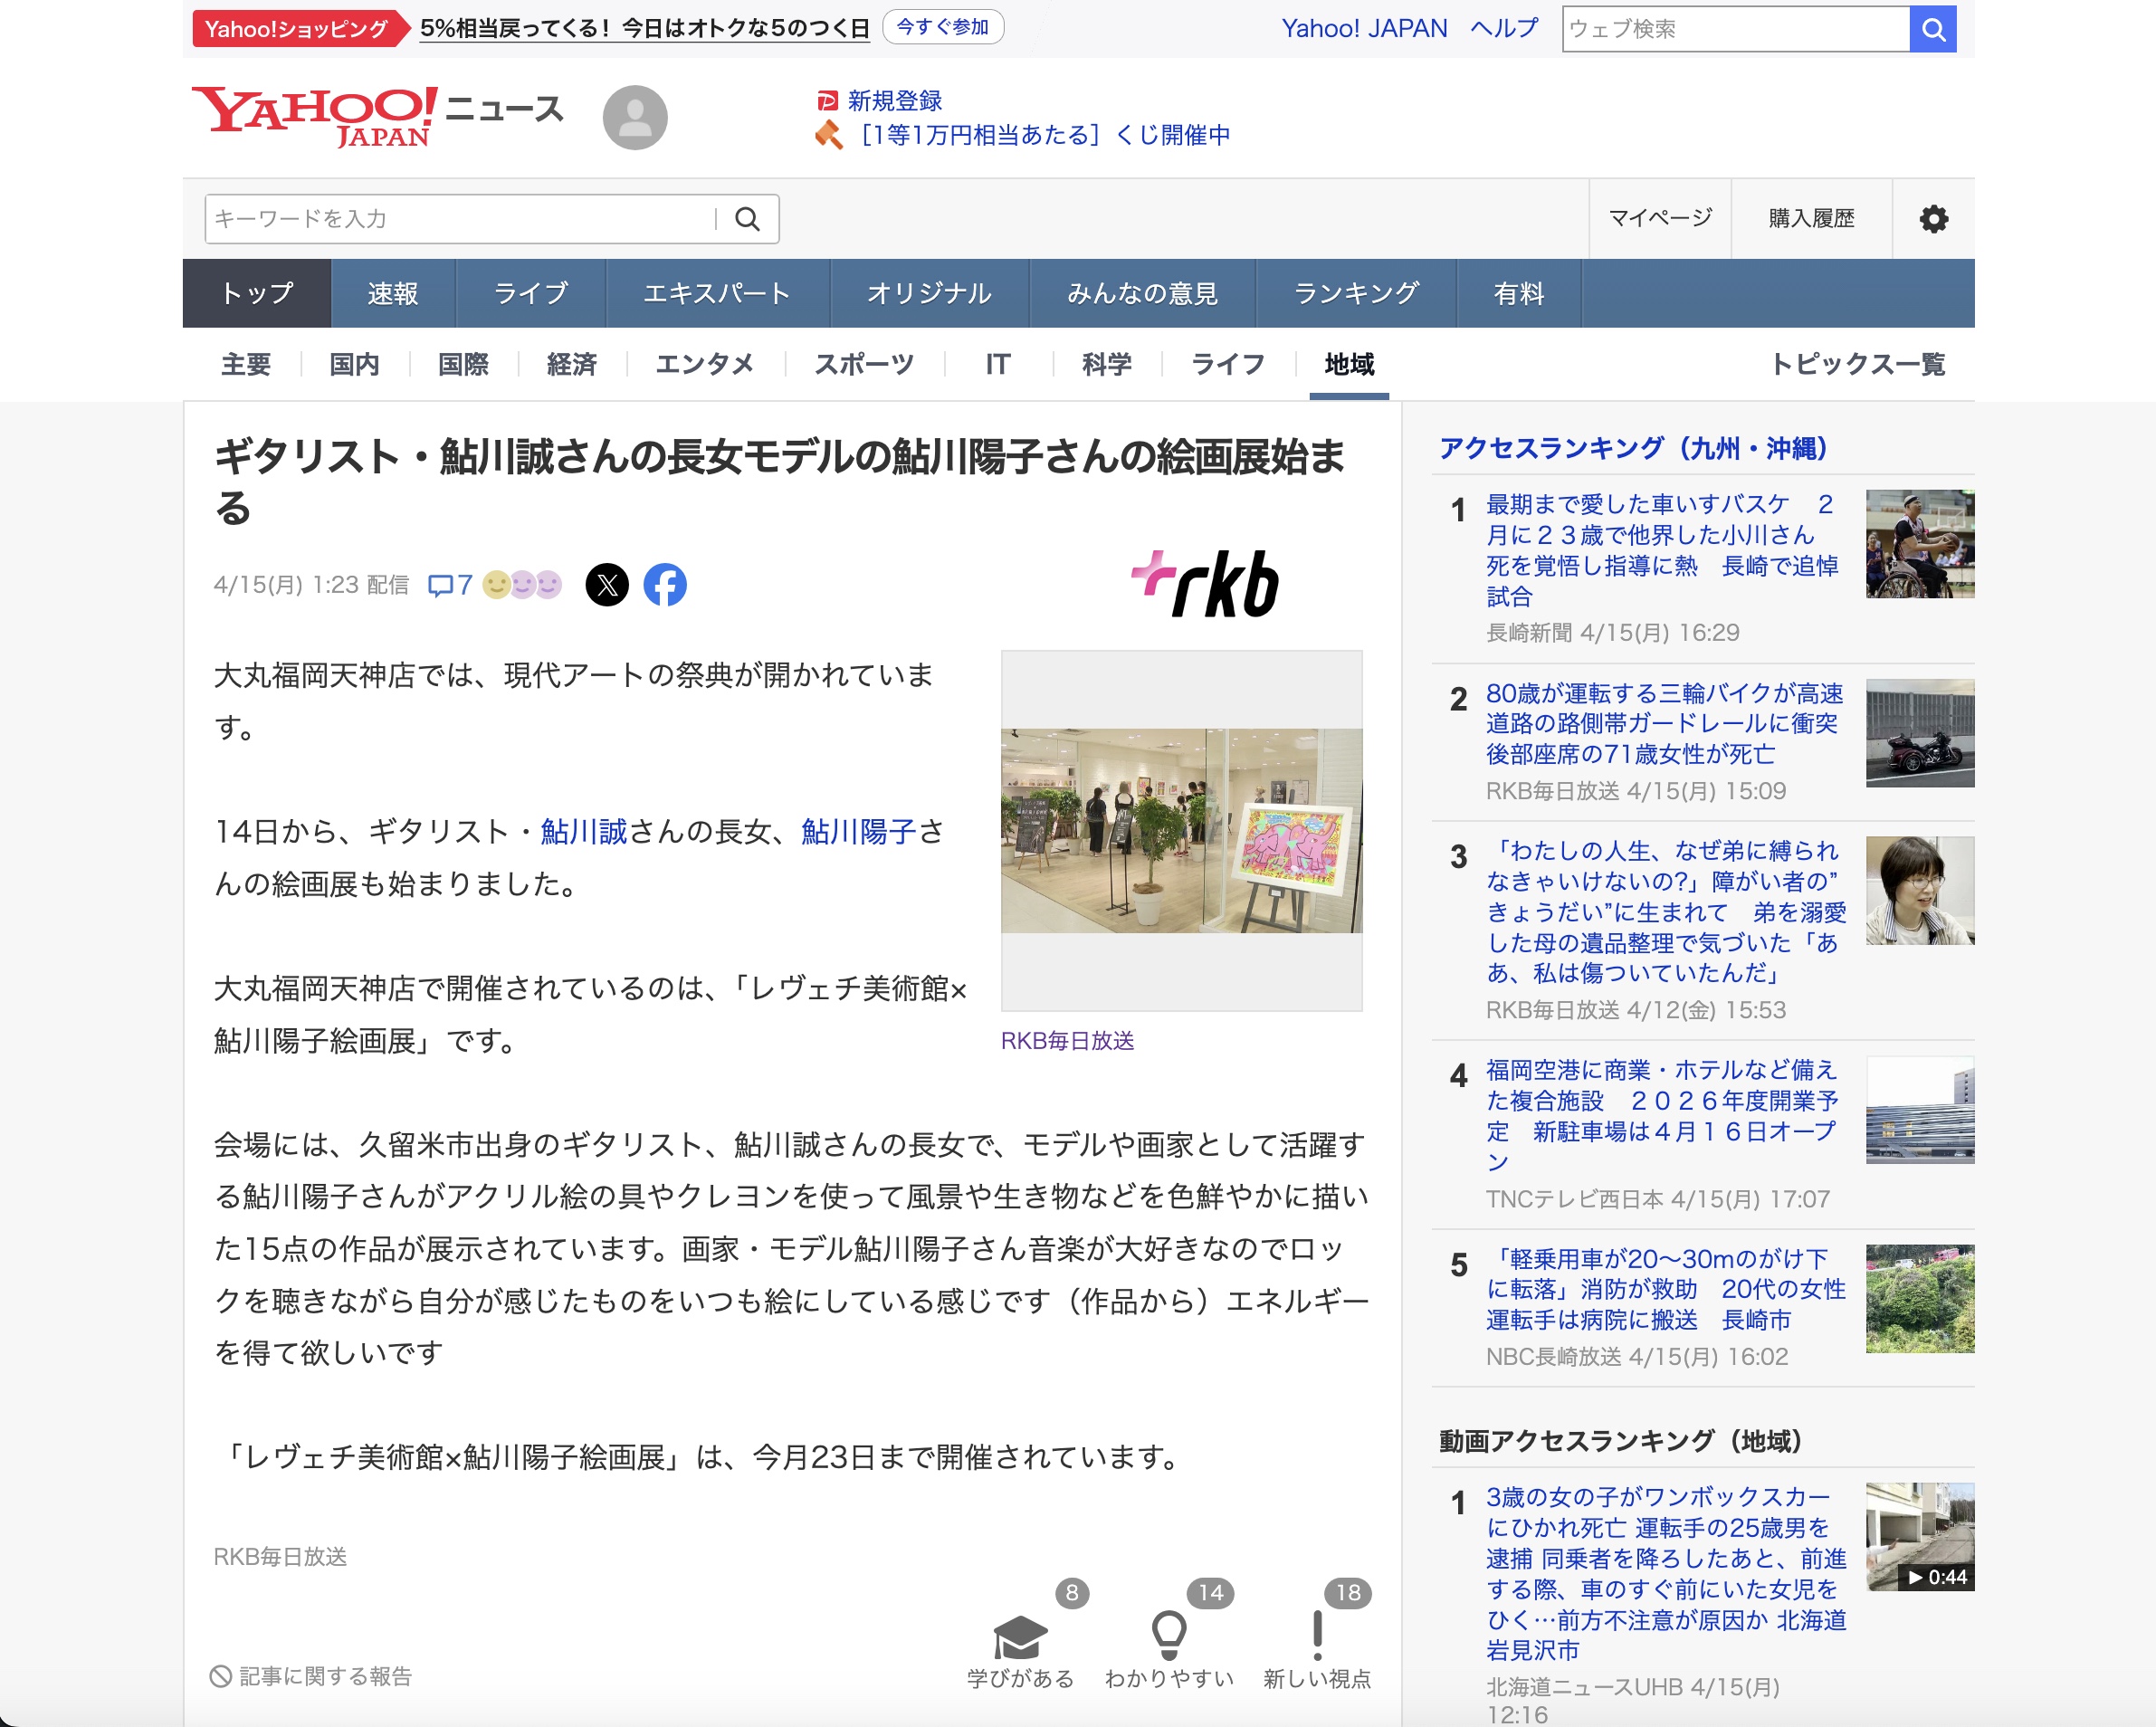Click the 新しい視点 exclamation reaction icon
The image size is (2156, 1727).
(1316, 1635)
